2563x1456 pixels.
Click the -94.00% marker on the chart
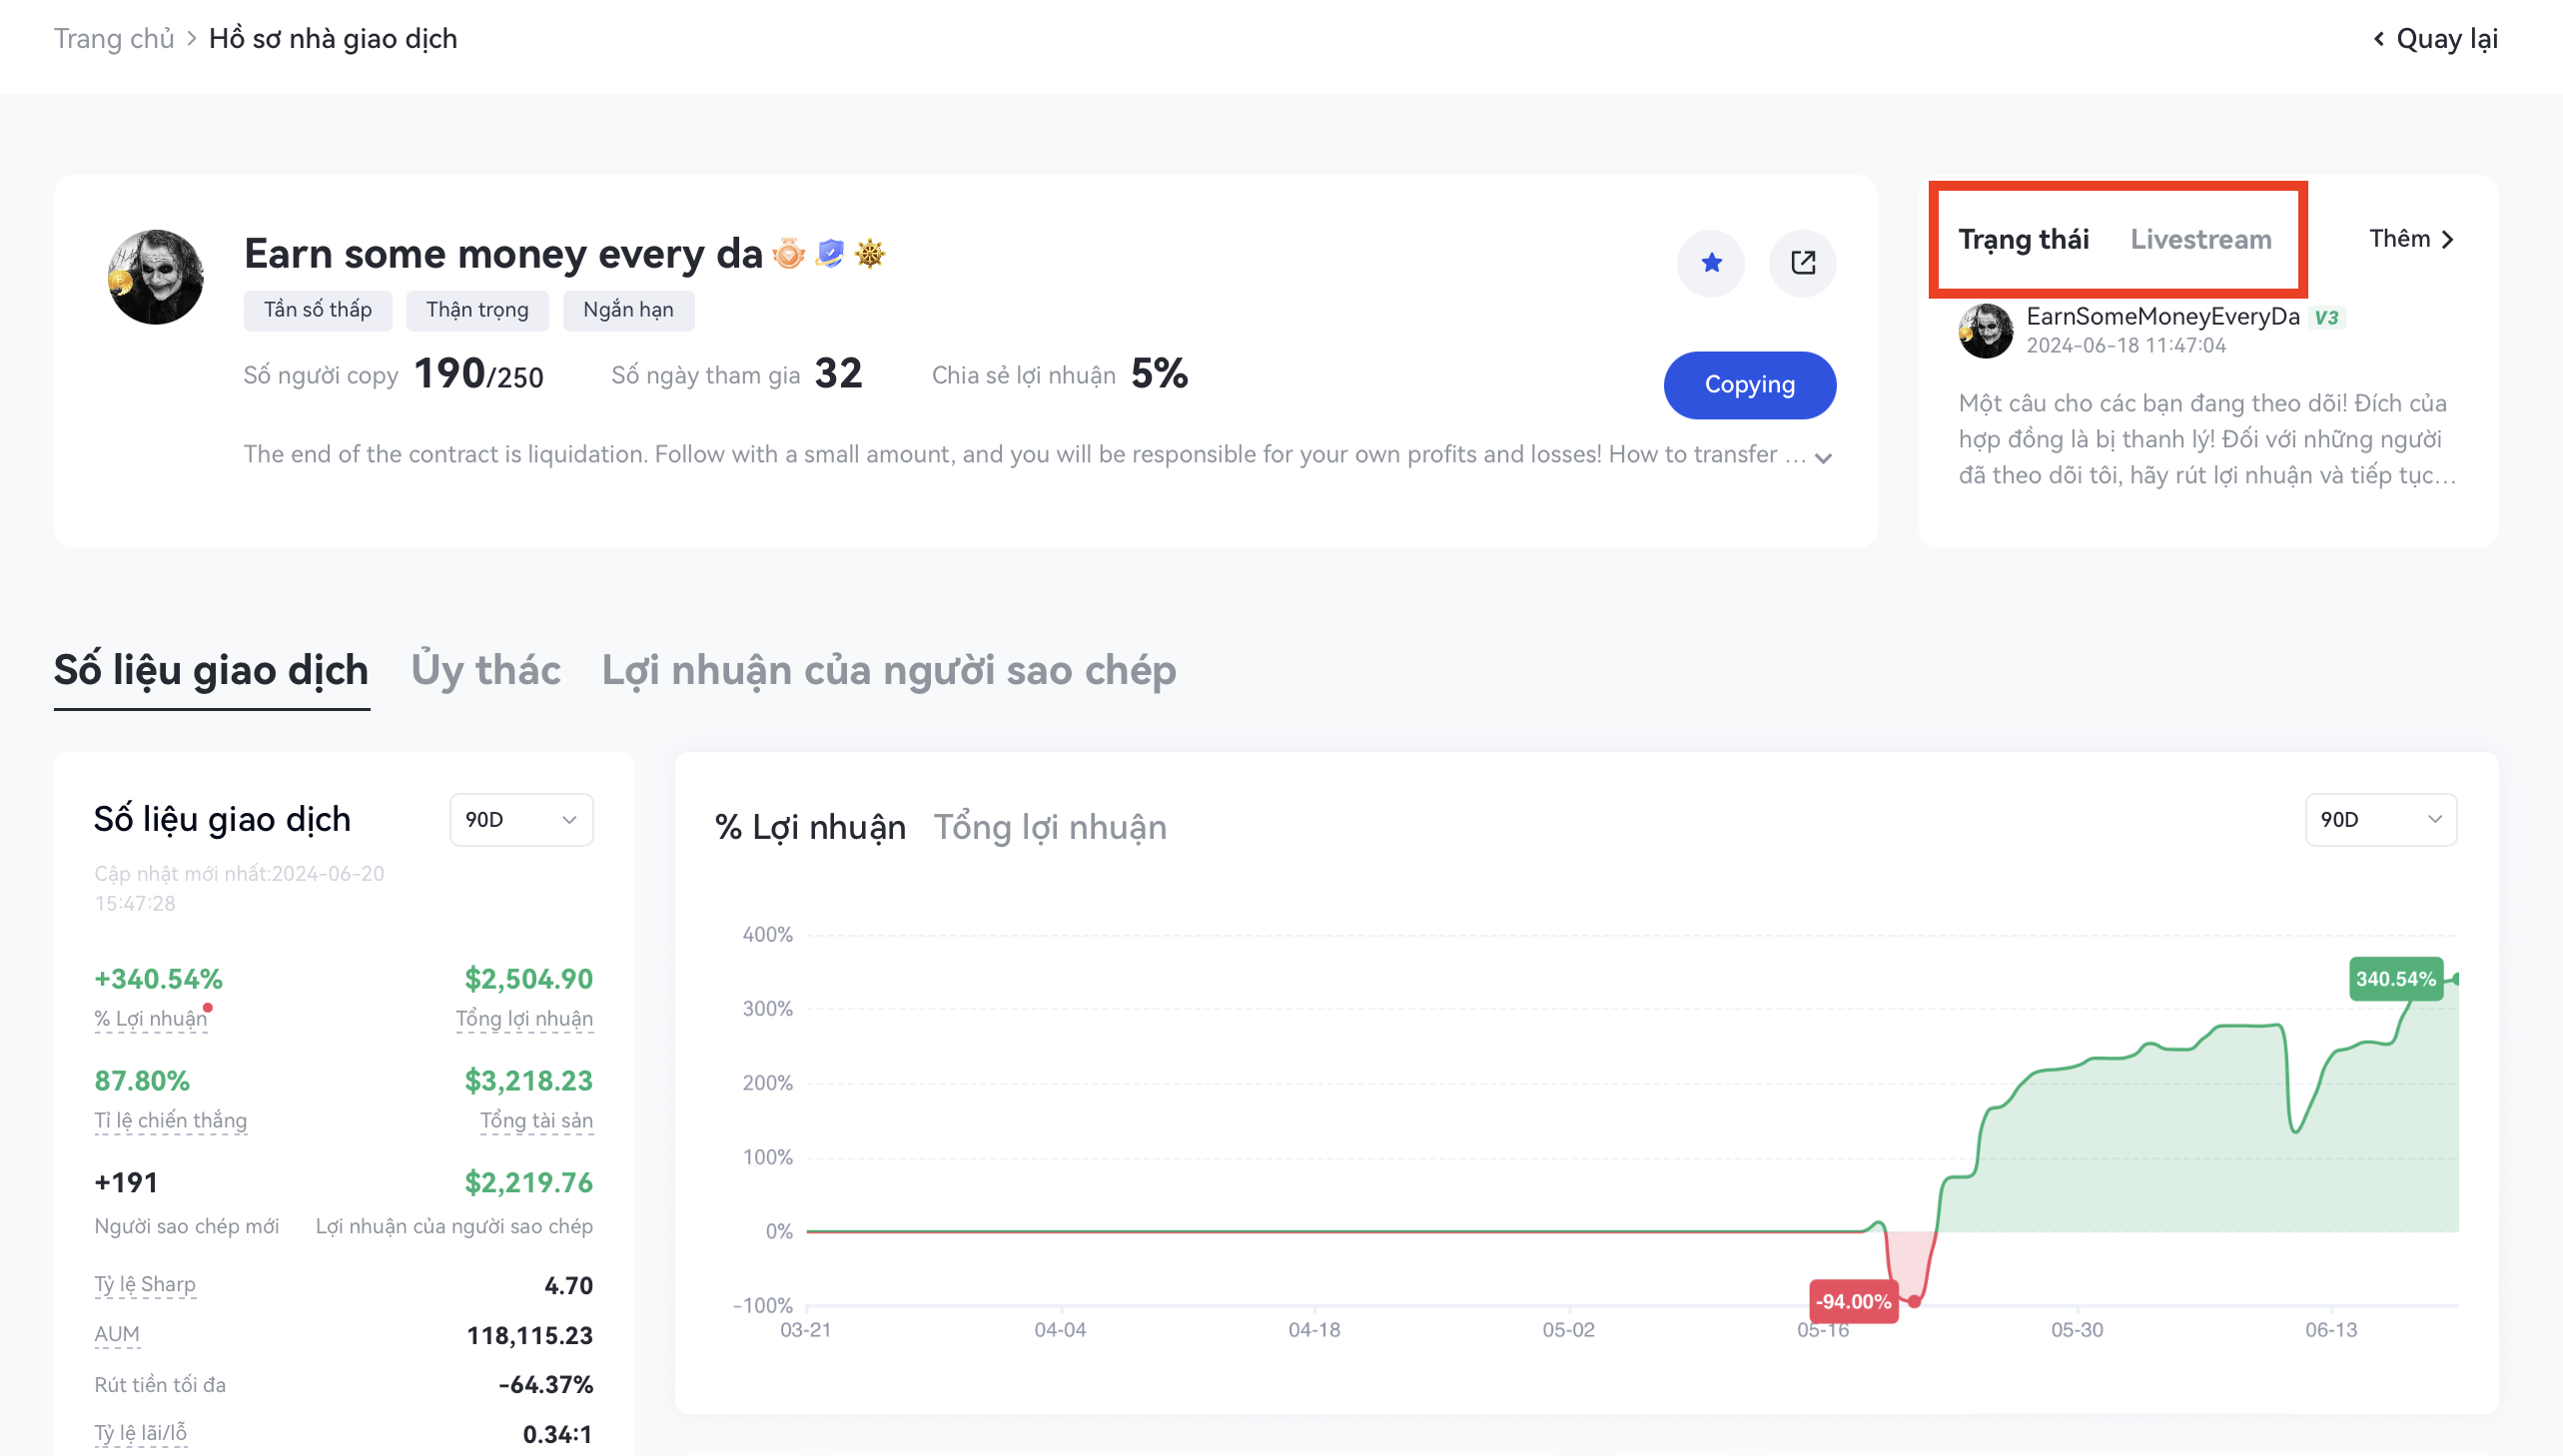click(1853, 1302)
